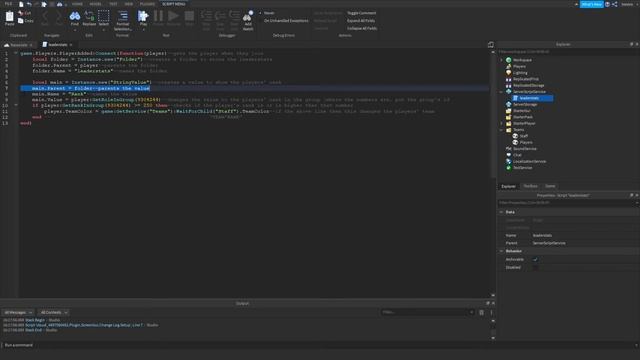The image size is (640, 360).
Task: Click the new file icon in title bar
Action: pyautogui.click(x=21, y=4)
